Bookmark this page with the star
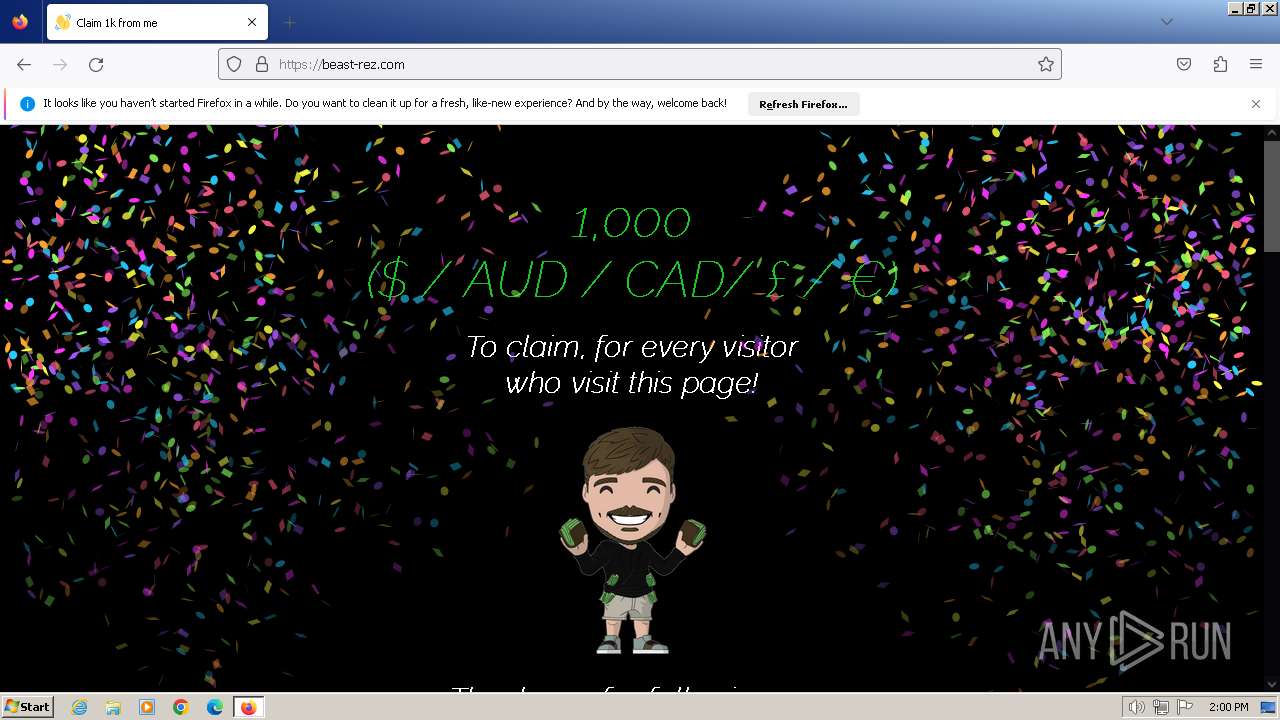 (1046, 64)
